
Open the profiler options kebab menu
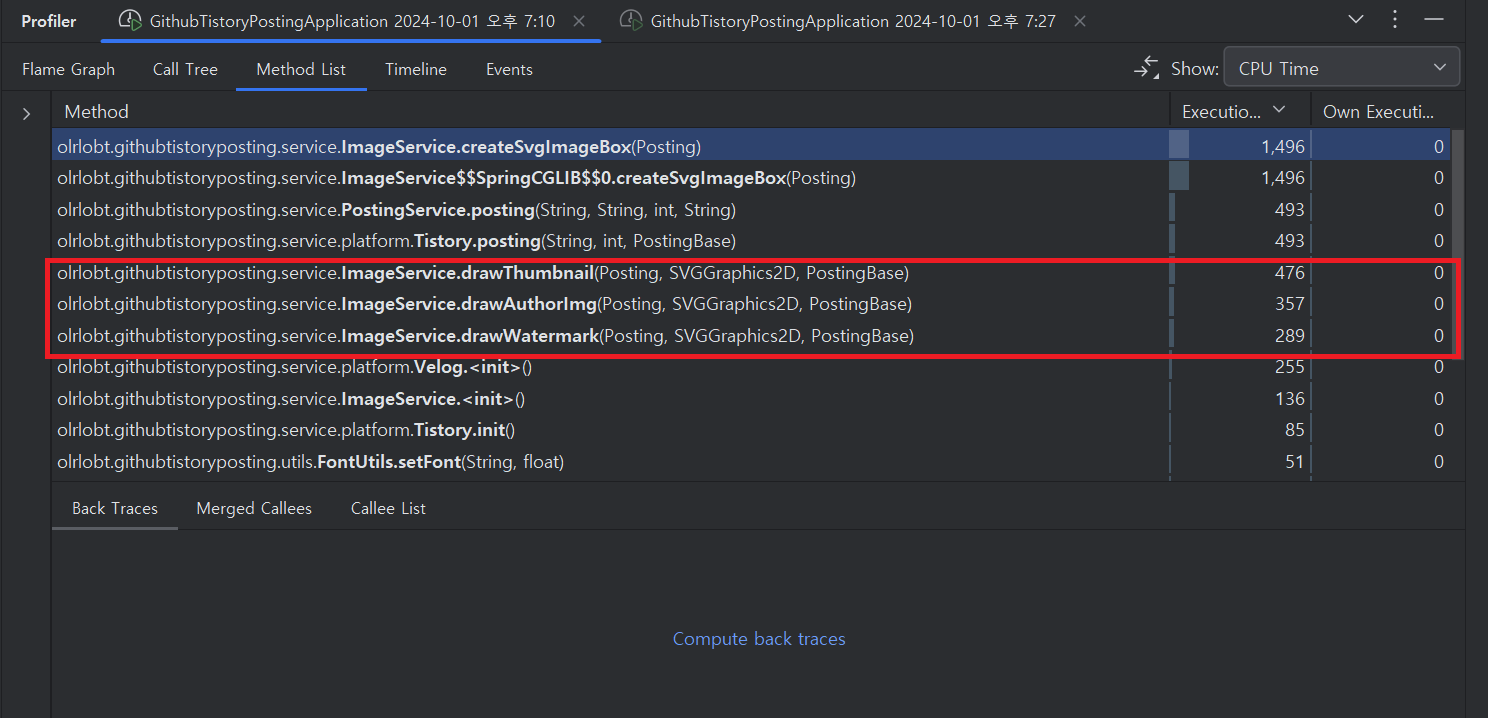tap(1396, 20)
